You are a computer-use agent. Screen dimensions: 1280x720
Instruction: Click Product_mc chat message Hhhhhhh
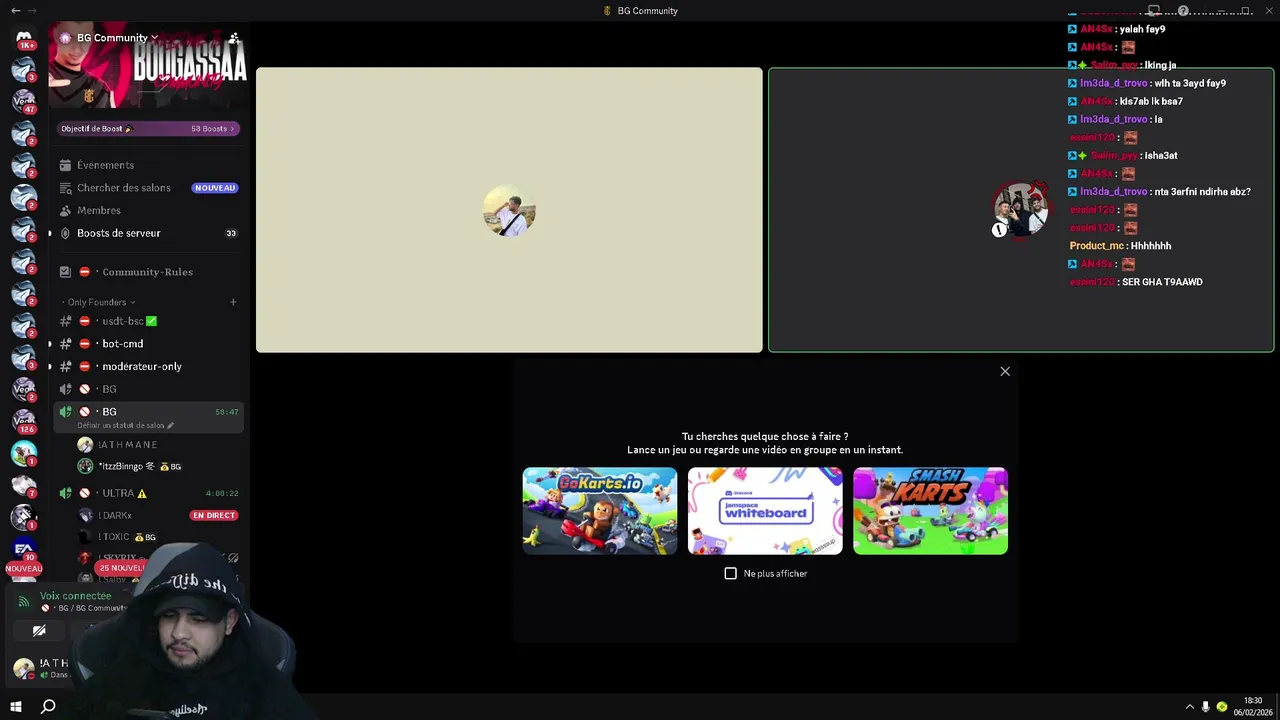click(1120, 246)
